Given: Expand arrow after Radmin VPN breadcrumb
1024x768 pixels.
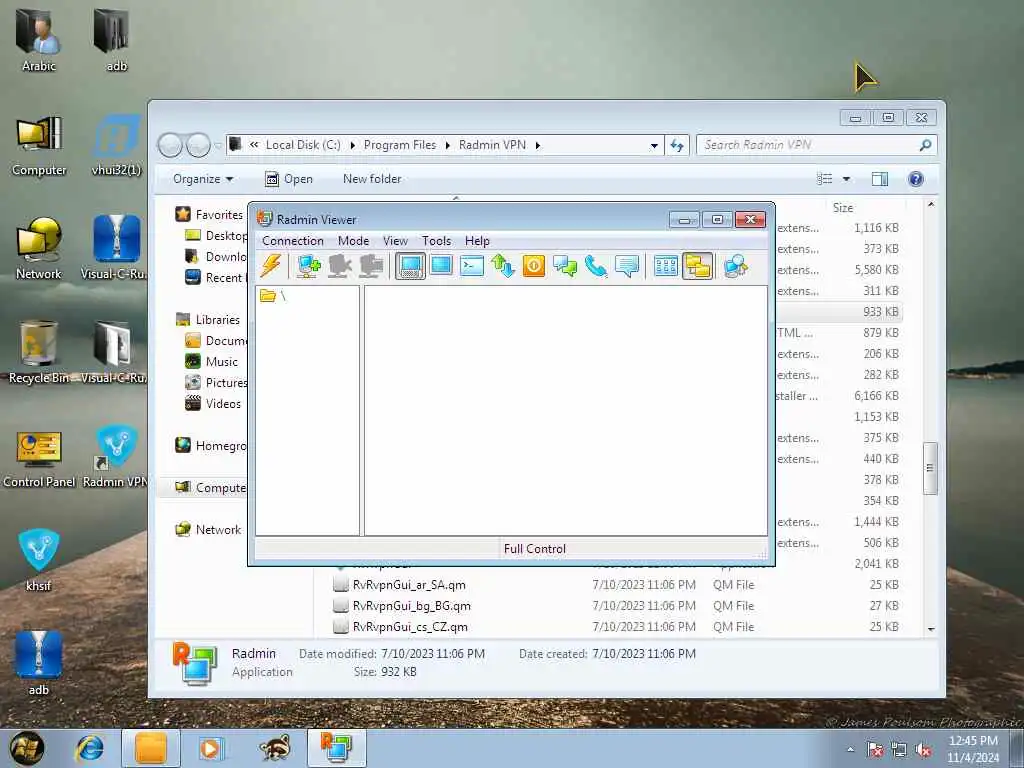Looking at the screenshot, I should pos(537,145).
